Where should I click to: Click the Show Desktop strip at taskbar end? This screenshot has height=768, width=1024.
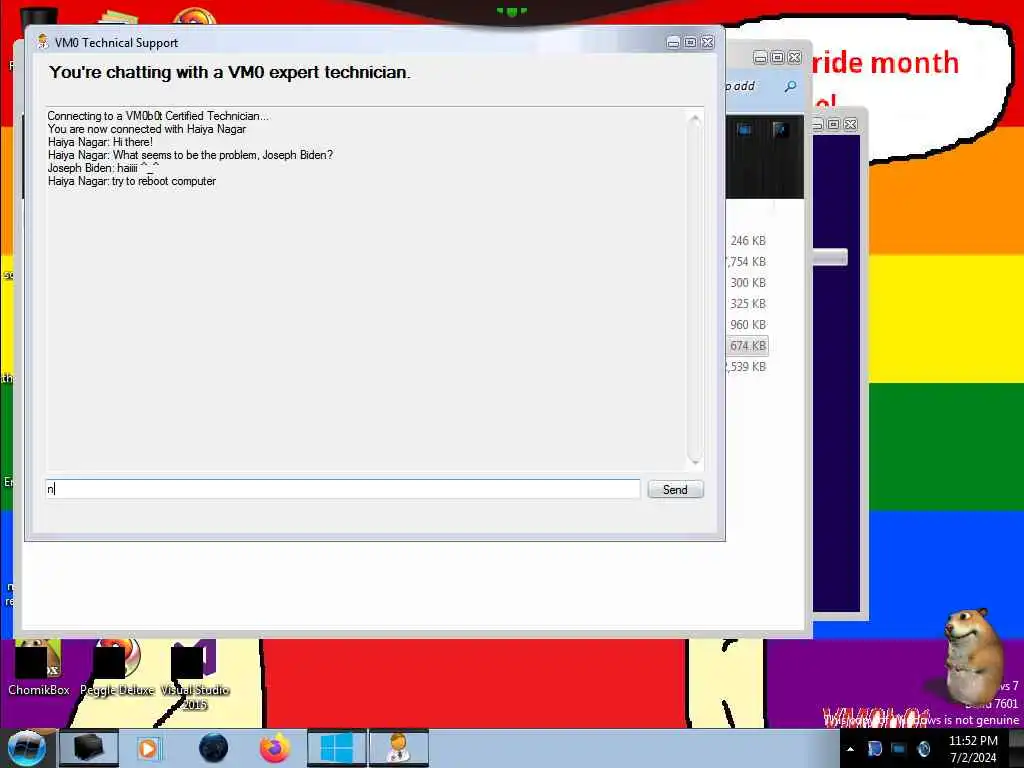point(1016,749)
